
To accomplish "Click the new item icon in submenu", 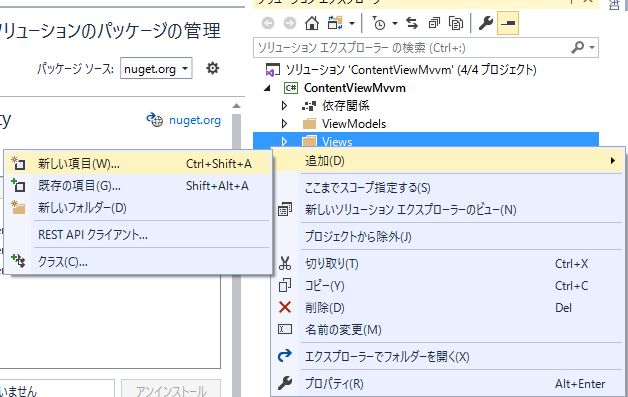I will pyautogui.click(x=18, y=163).
